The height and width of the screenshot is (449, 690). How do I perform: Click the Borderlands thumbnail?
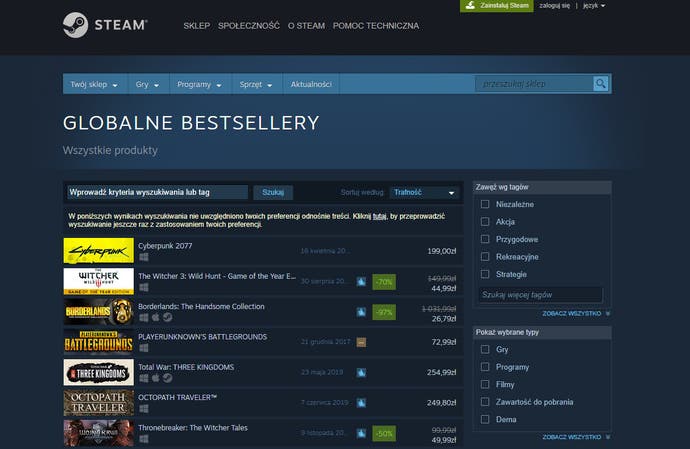99,311
